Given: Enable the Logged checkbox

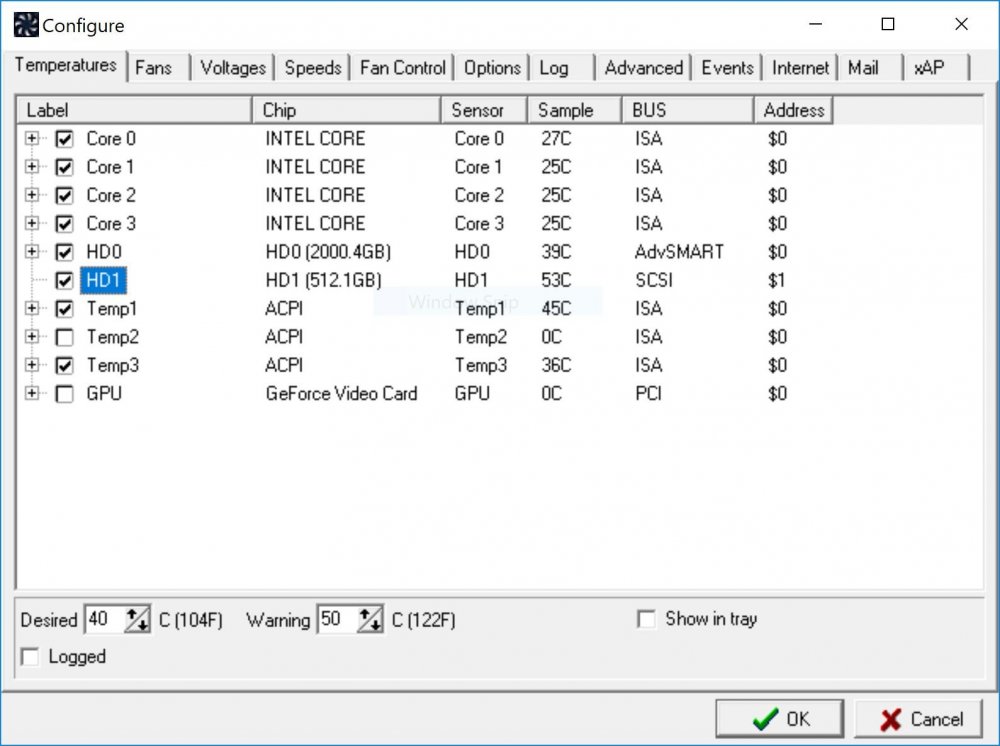Looking at the screenshot, I should [x=30, y=657].
